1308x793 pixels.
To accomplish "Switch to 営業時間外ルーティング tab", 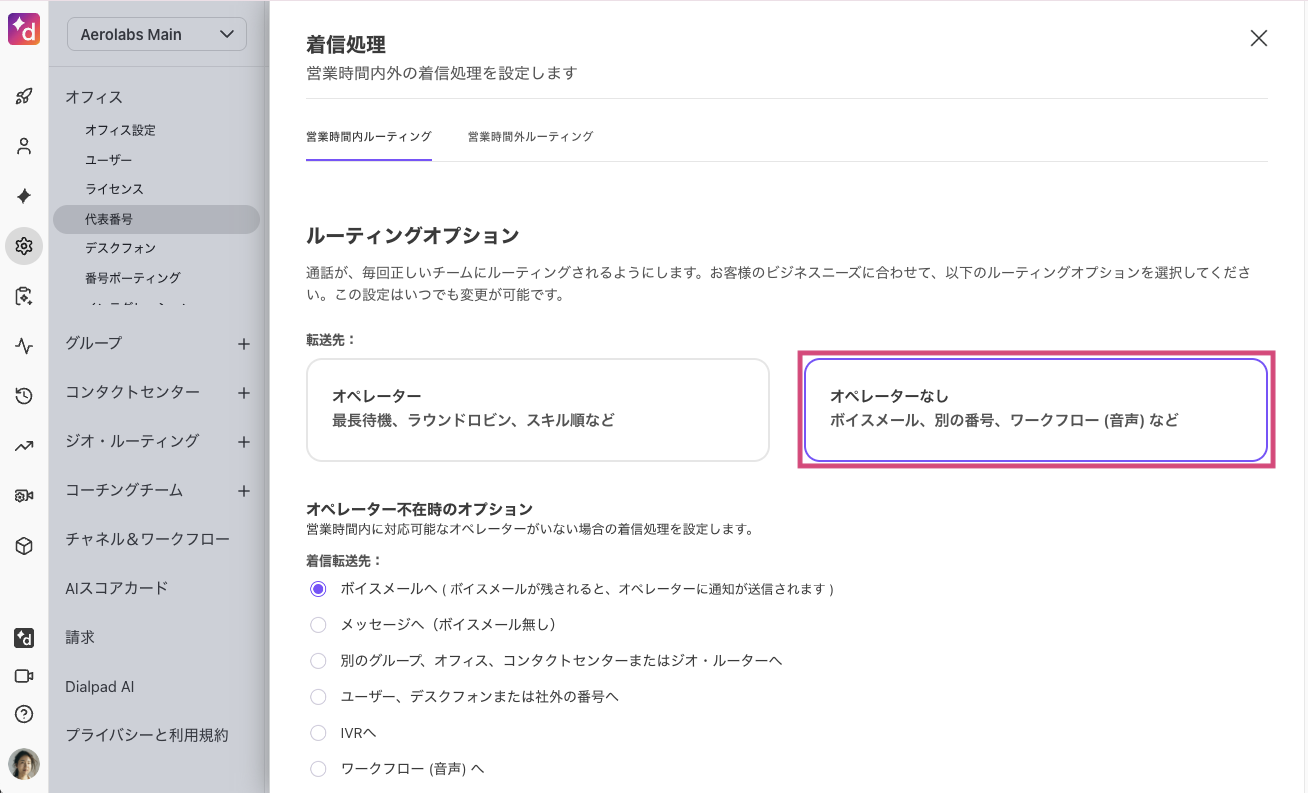I will click(530, 137).
